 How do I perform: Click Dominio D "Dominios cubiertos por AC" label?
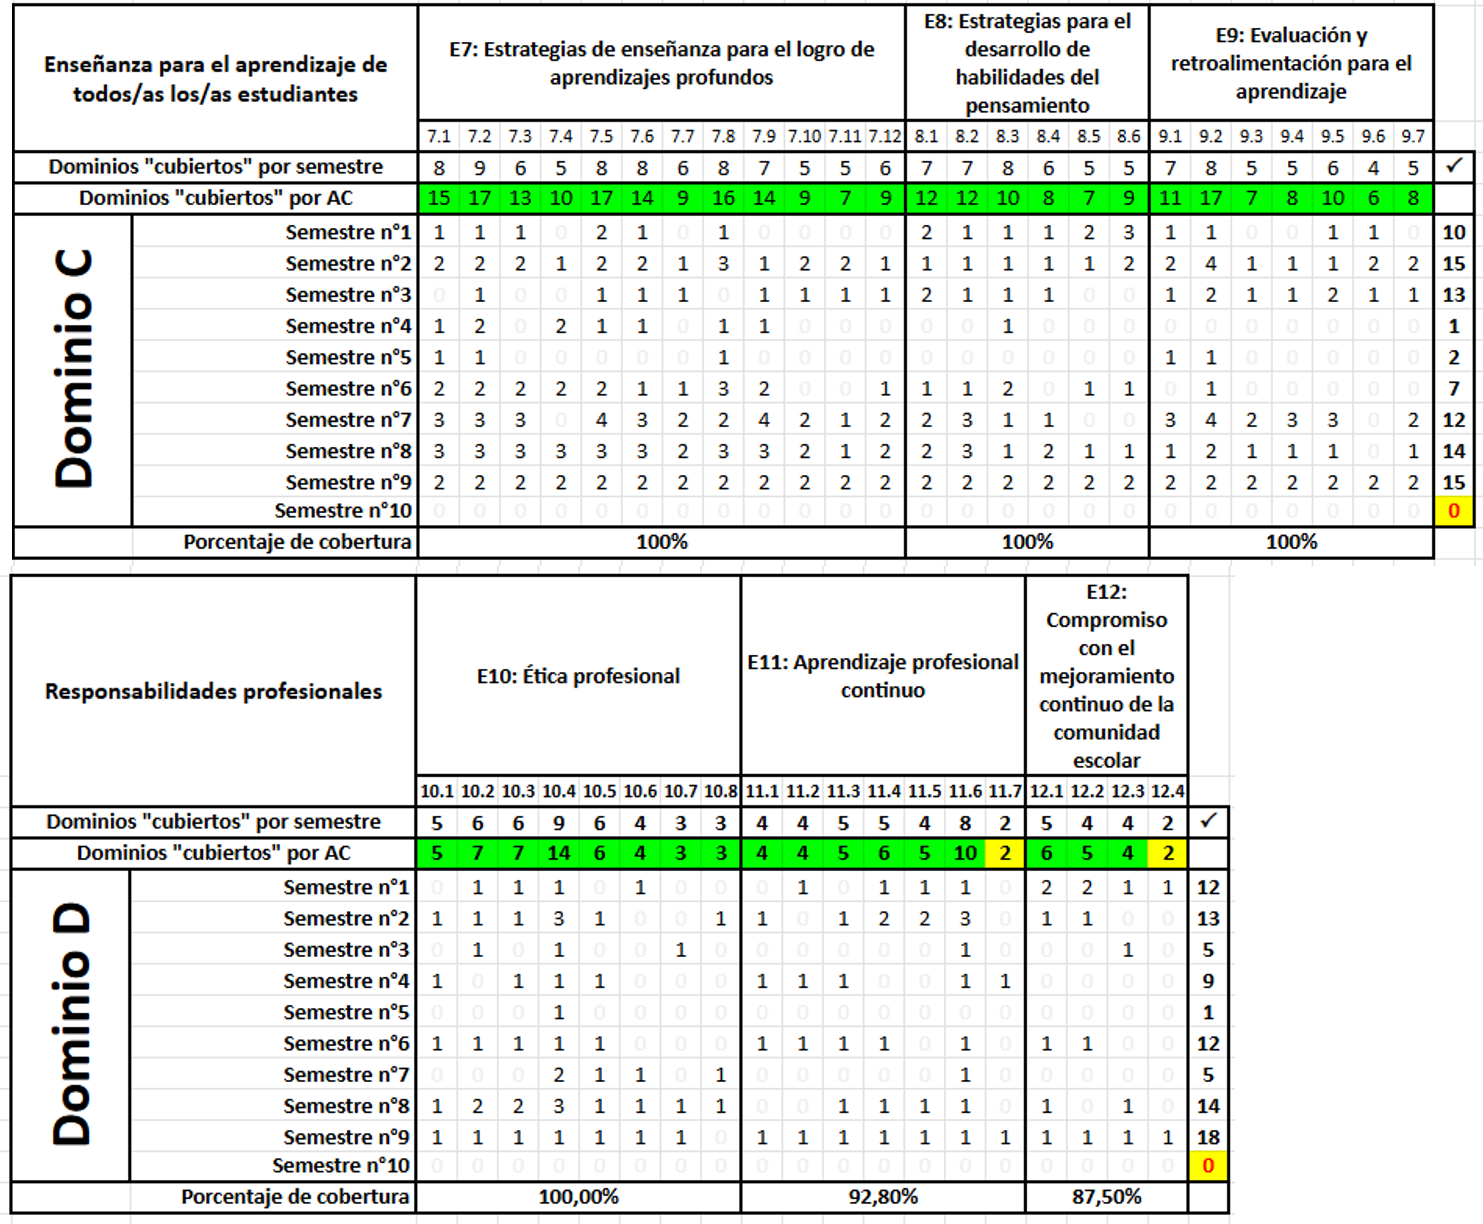tap(214, 853)
